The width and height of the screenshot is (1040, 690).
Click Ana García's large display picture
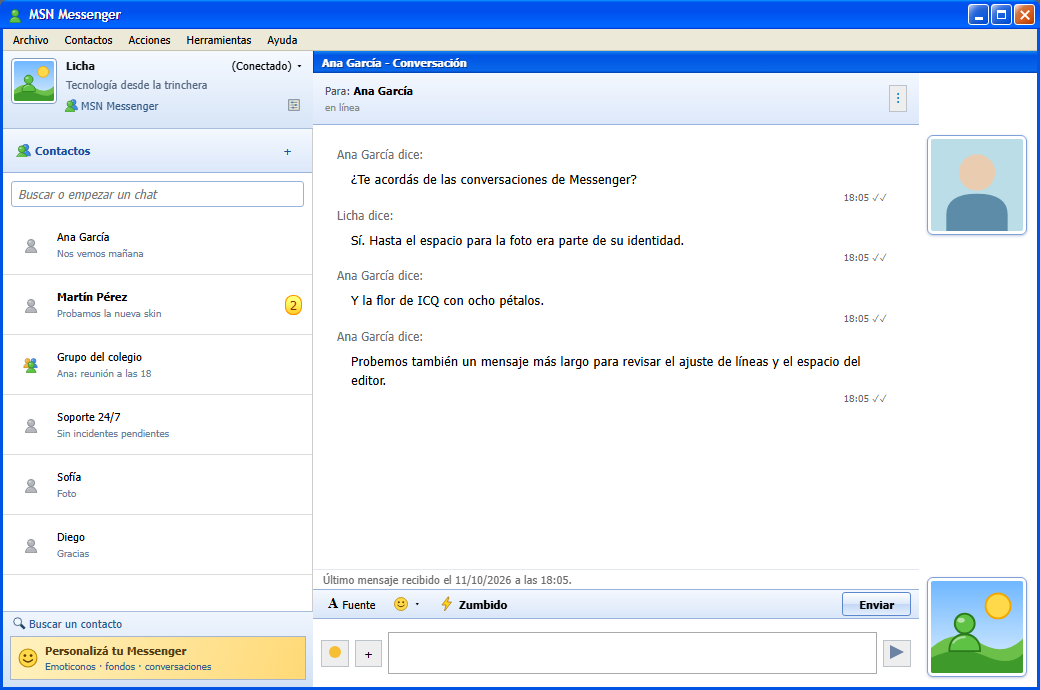[x=976, y=185]
